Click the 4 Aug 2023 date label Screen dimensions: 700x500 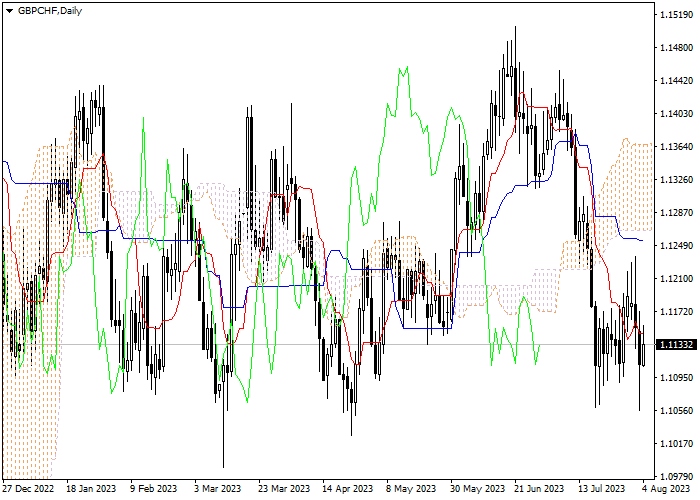click(x=666, y=489)
